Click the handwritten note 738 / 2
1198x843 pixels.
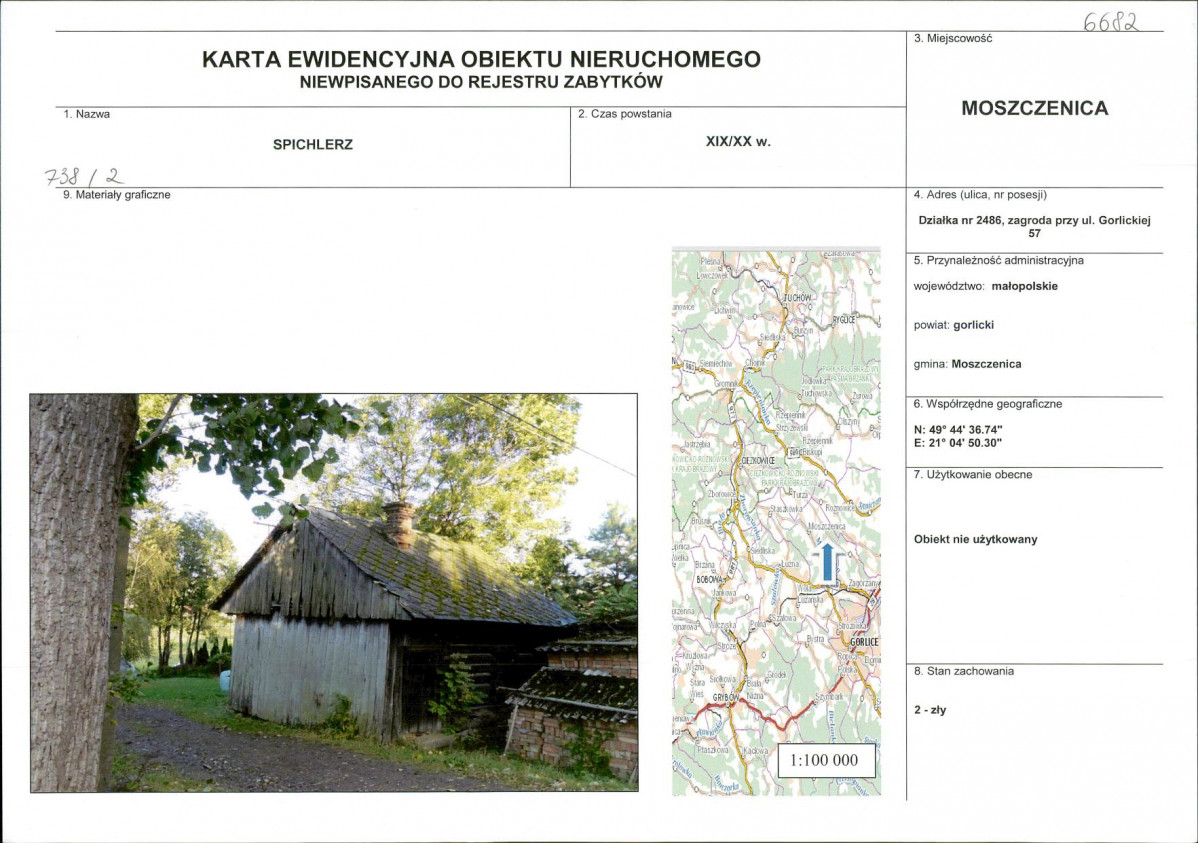[x=84, y=177]
